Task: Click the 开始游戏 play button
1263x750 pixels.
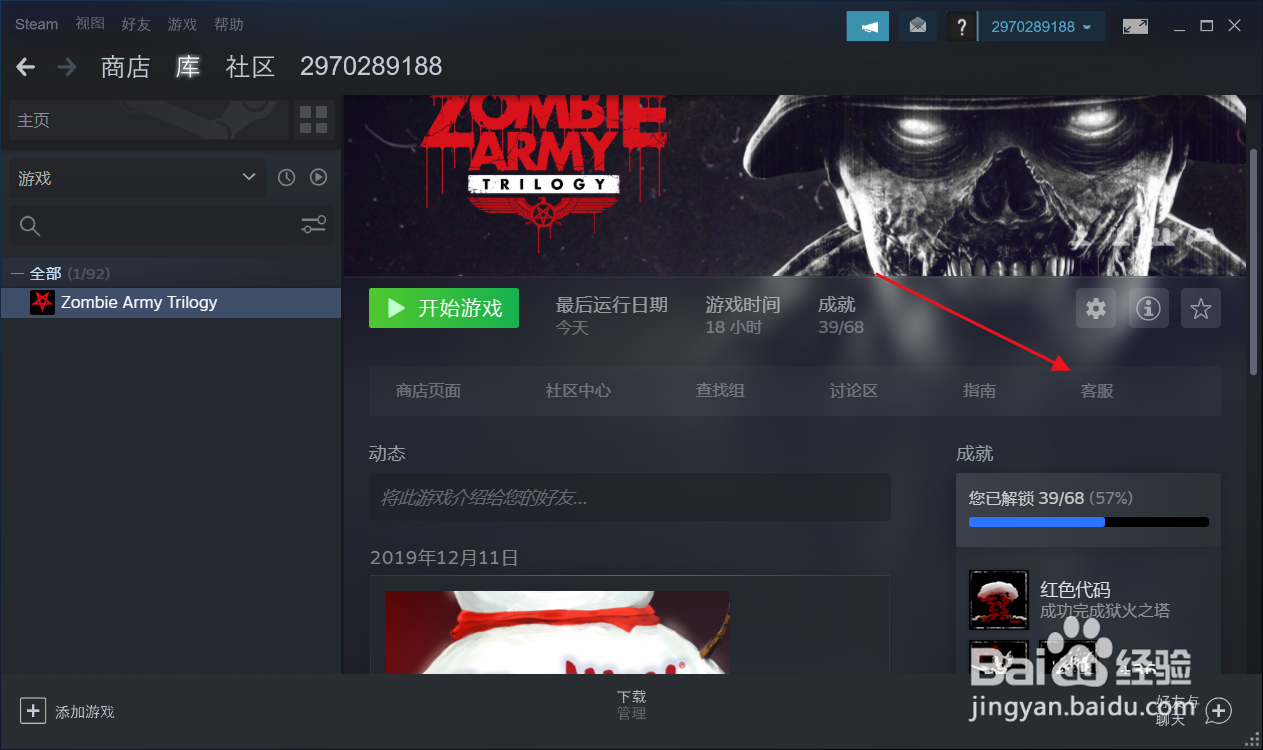Action: tap(444, 308)
